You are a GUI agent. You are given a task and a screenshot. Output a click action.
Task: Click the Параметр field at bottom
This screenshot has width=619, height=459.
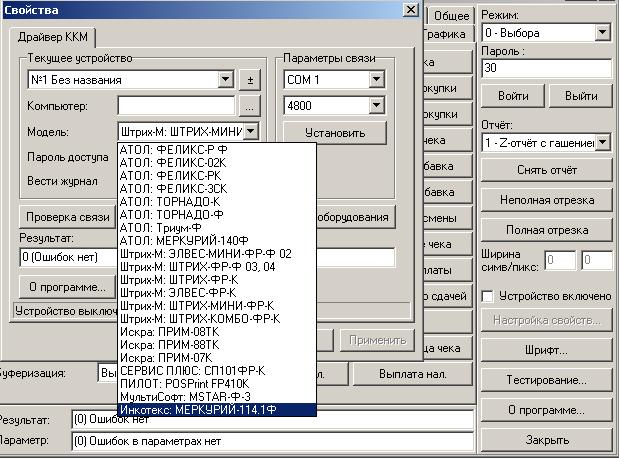pyautogui.click(x=273, y=441)
